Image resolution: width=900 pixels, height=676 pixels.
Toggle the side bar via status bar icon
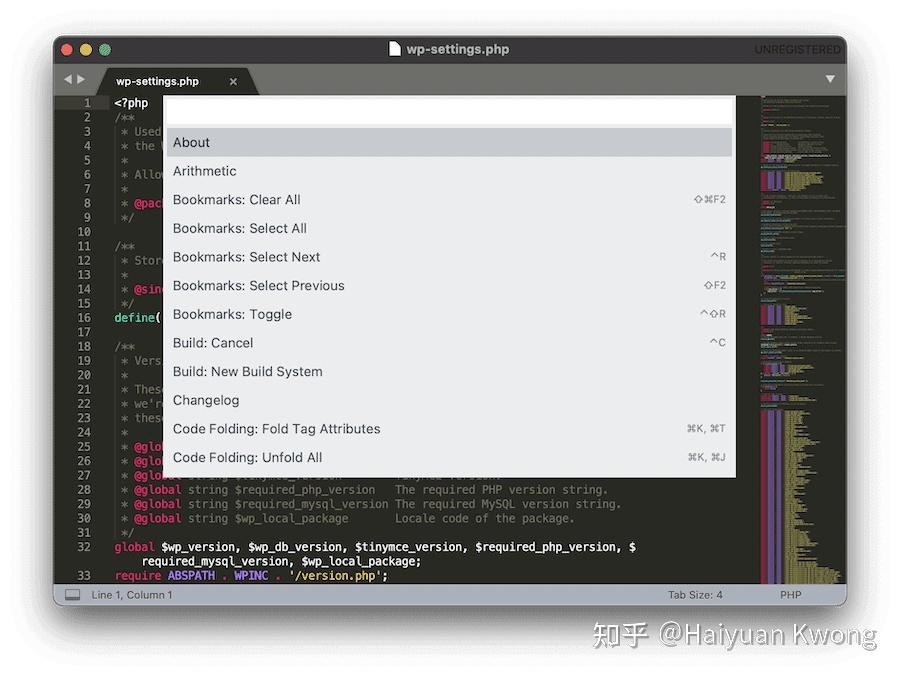(72, 595)
